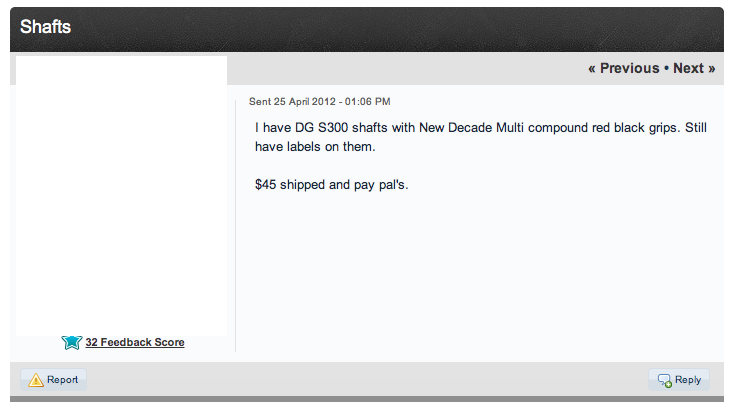Open the 32 Feedback Score link

(x=135, y=342)
